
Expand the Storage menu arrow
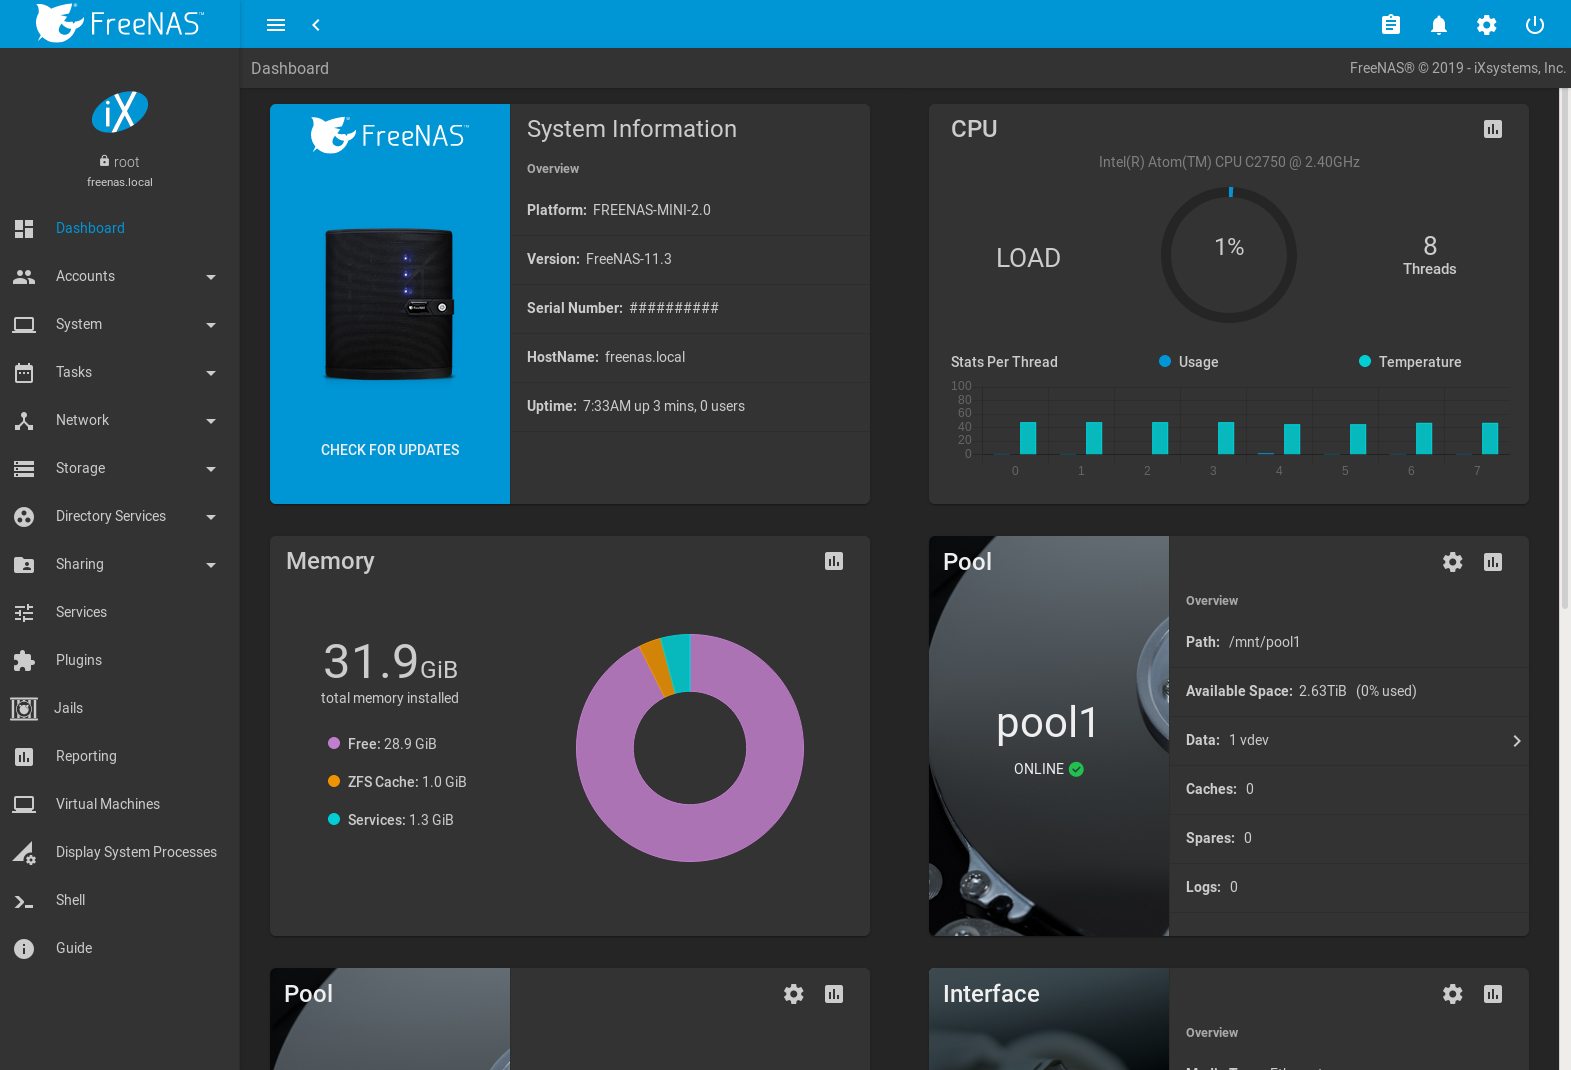tap(211, 469)
